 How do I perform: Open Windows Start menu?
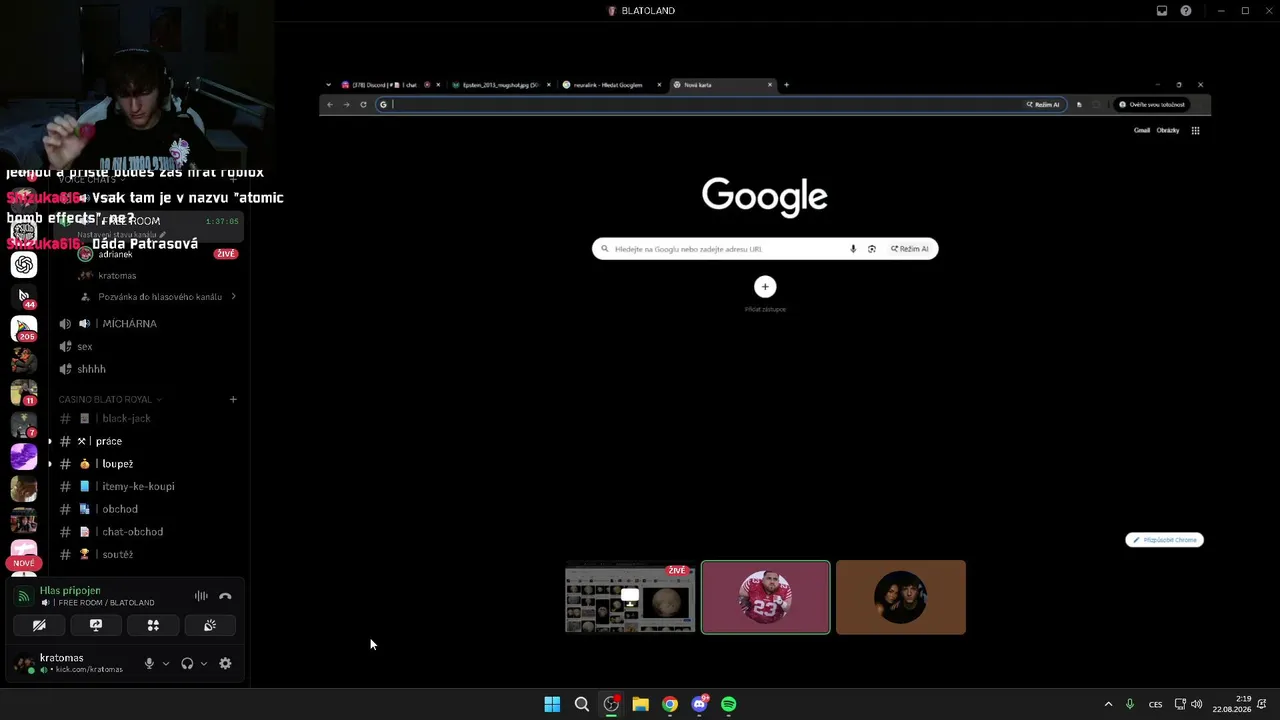point(552,704)
